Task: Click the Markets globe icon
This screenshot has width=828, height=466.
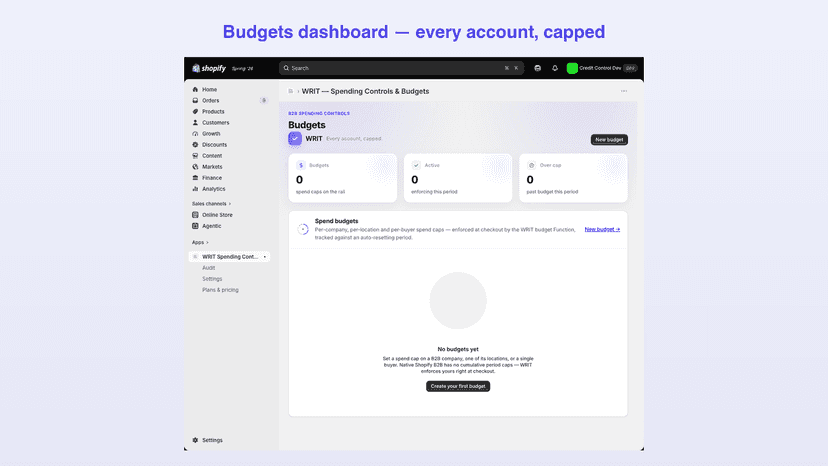Action: 195,167
